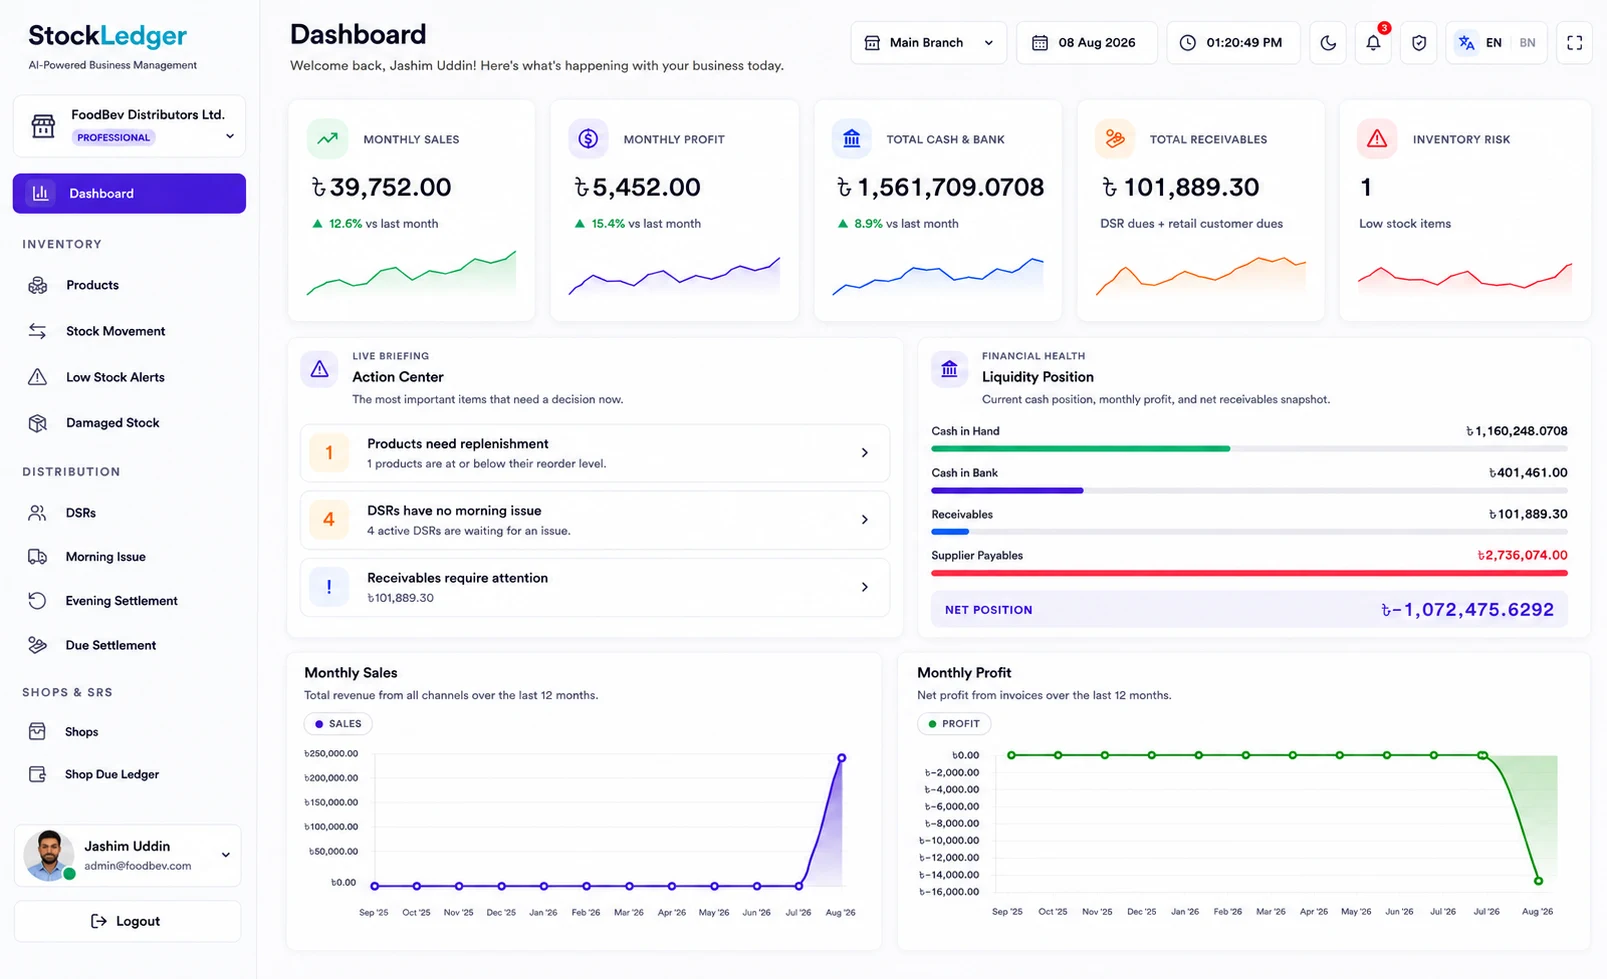This screenshot has height=979, width=1607.
Task: Open the Main Branch dropdown
Action: pyautogui.click(x=929, y=43)
